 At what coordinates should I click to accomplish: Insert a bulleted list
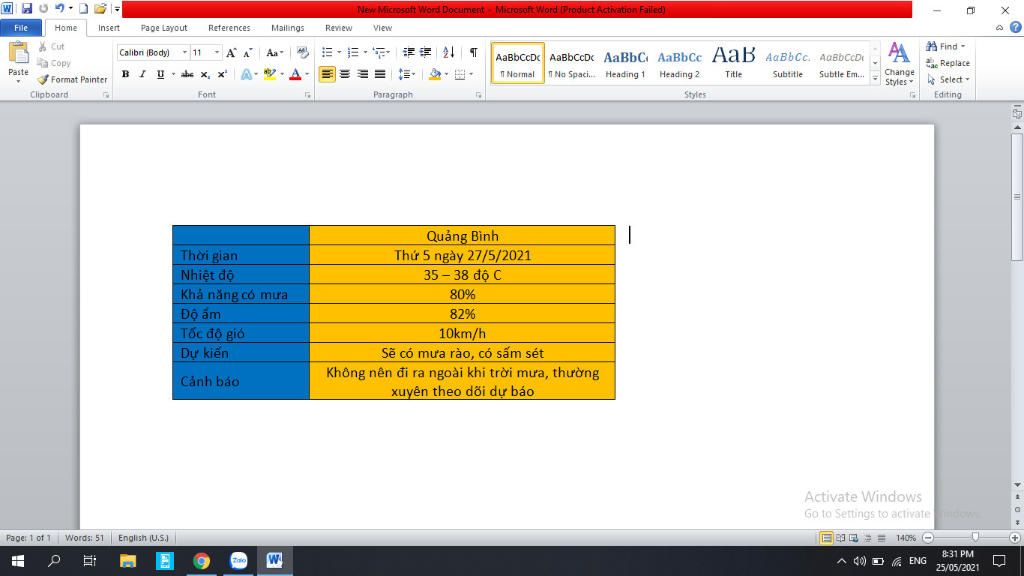pos(327,52)
